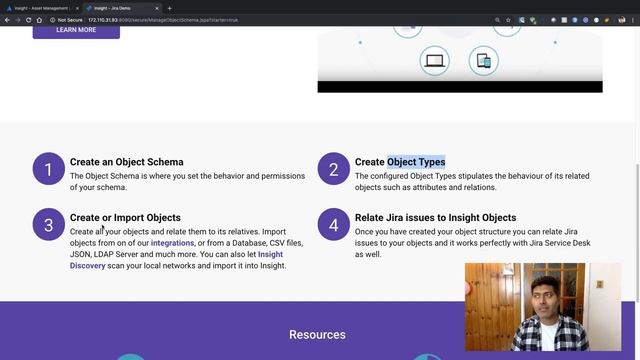Reload the current page
The width and height of the screenshot is (640, 360).
[x=28, y=20]
